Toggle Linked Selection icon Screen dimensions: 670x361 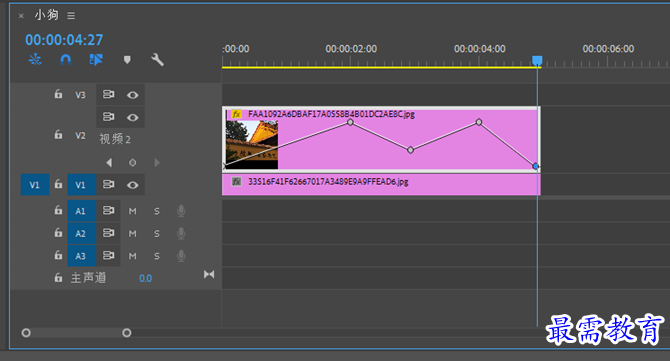pyautogui.click(x=96, y=59)
